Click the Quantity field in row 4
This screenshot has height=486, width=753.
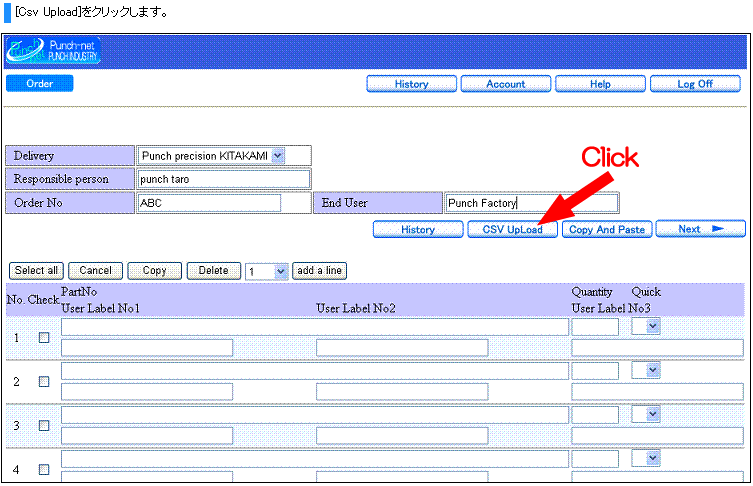tap(595, 458)
